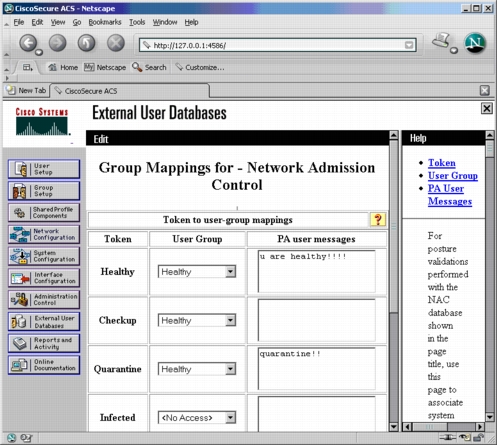Click the mail icon in status bar
Viewport: 499px width, 447px height.
(26, 438)
